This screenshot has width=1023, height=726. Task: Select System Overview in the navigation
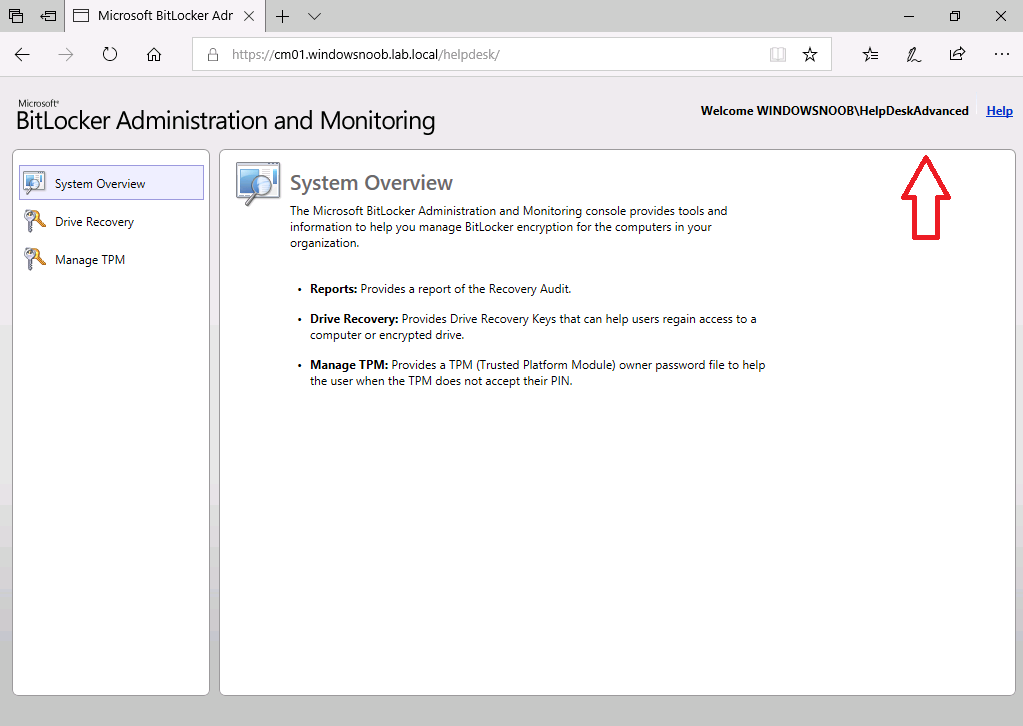coord(112,183)
